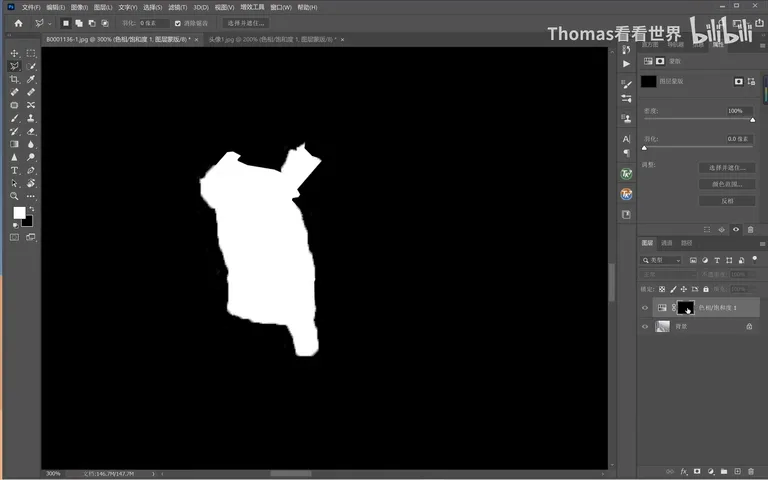Select the Clone Stamp tool
768x480 pixels.
tap(31, 118)
